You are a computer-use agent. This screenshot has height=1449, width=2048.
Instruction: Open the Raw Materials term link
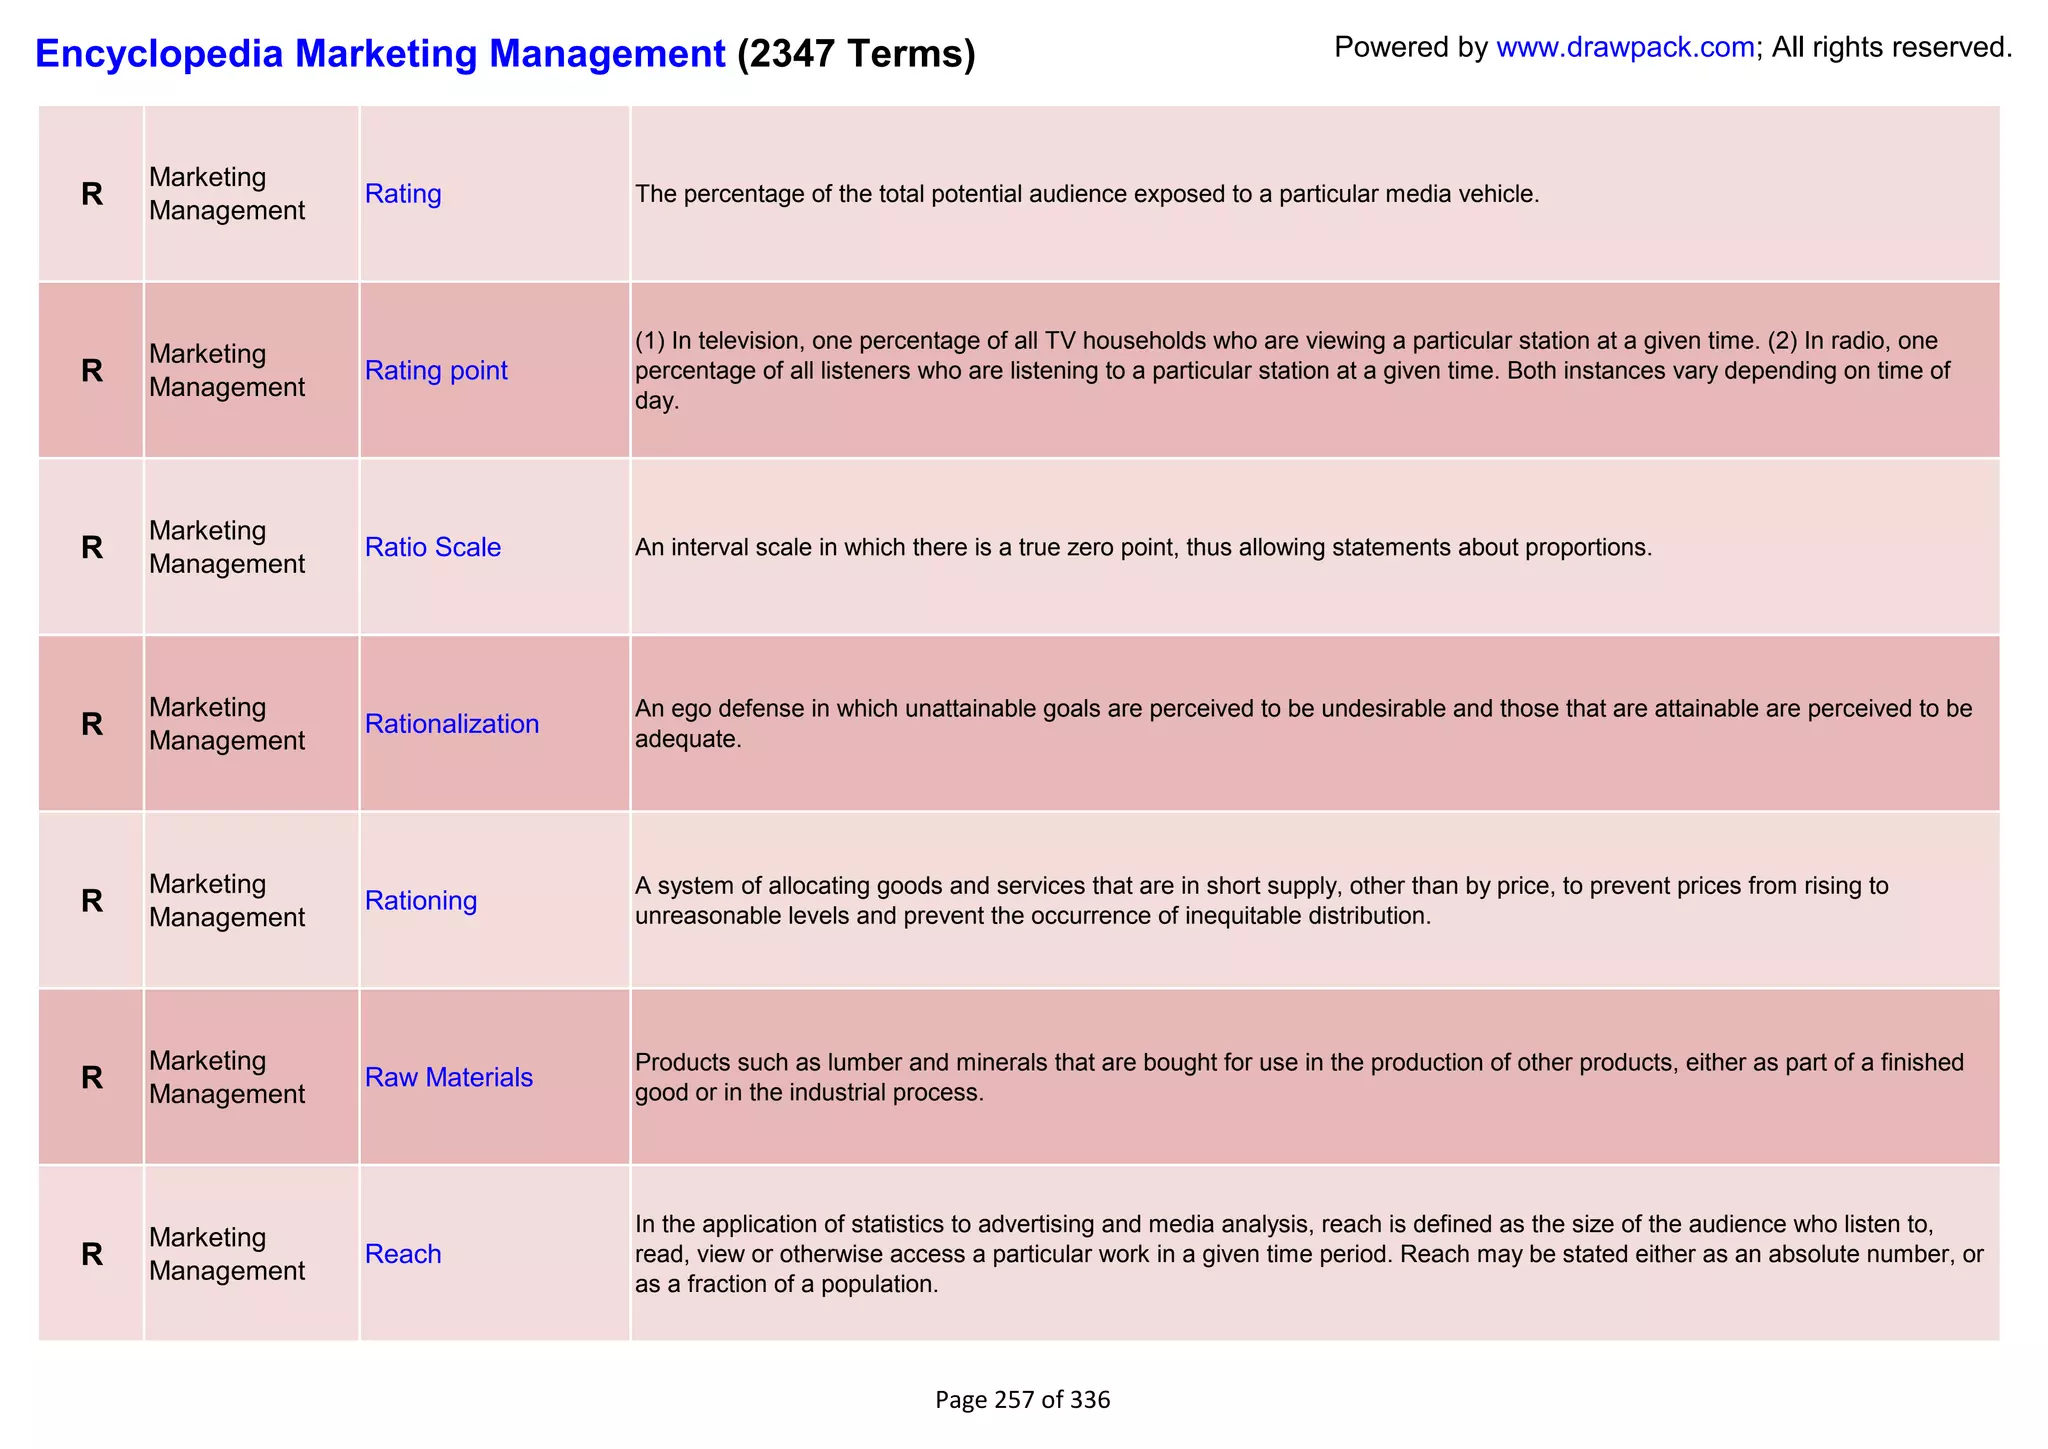(x=449, y=1077)
